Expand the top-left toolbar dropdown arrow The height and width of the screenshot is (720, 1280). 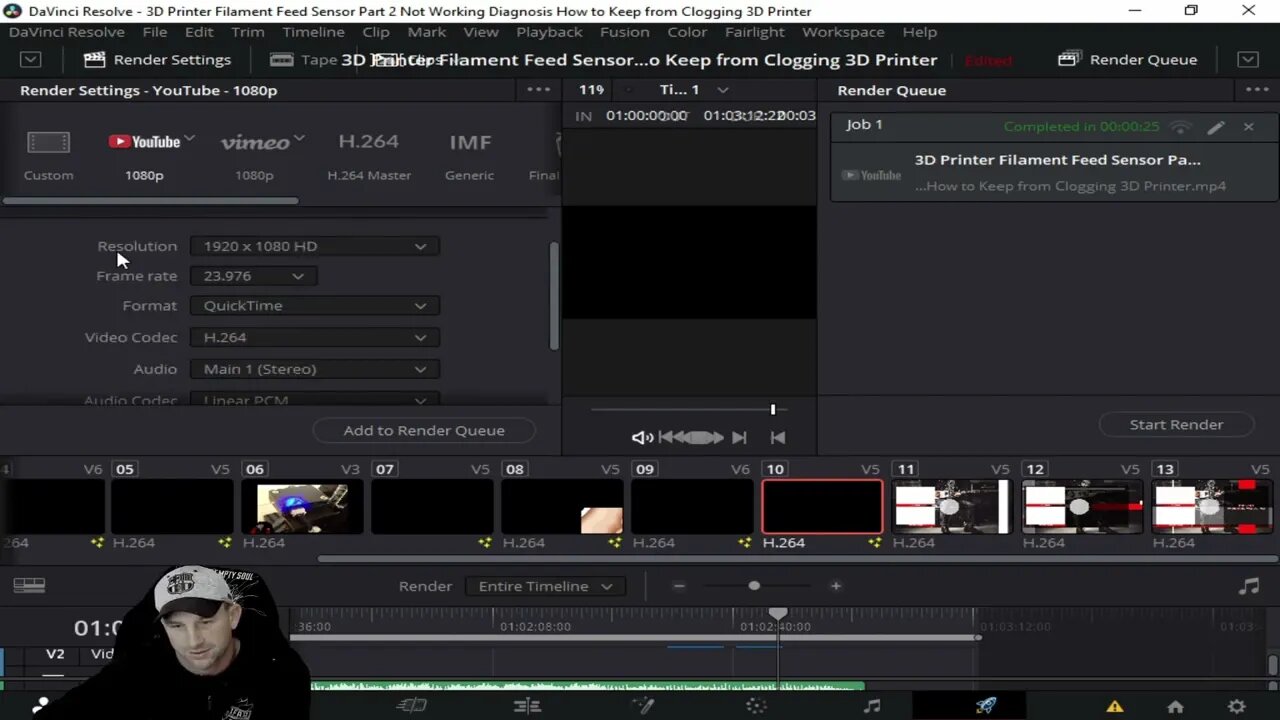click(31, 60)
